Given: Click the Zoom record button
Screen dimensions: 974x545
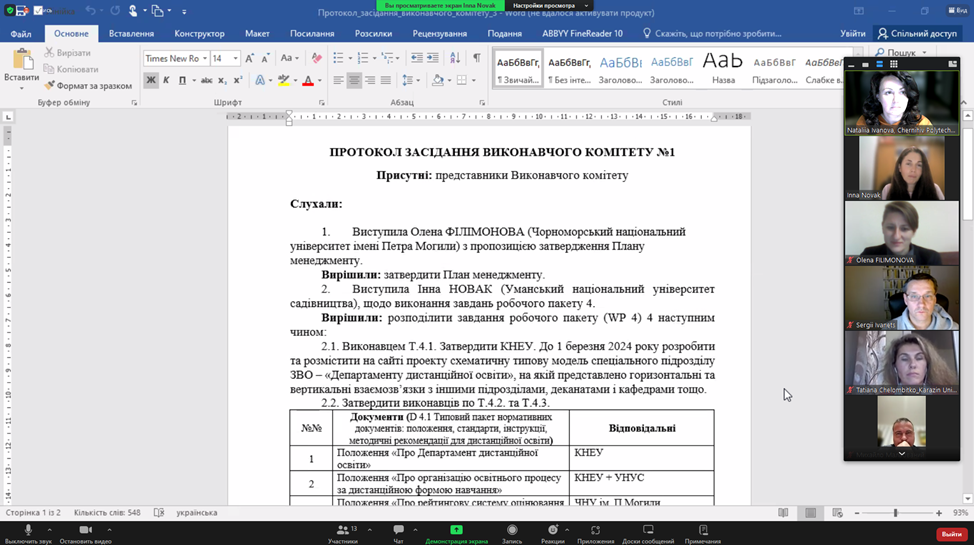Looking at the screenshot, I should (512, 531).
